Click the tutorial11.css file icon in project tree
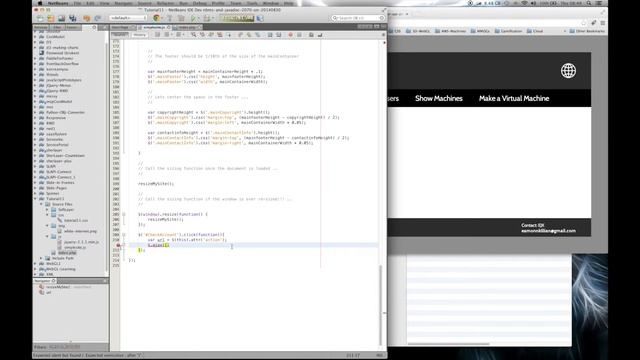640x360 pixels. point(60,220)
